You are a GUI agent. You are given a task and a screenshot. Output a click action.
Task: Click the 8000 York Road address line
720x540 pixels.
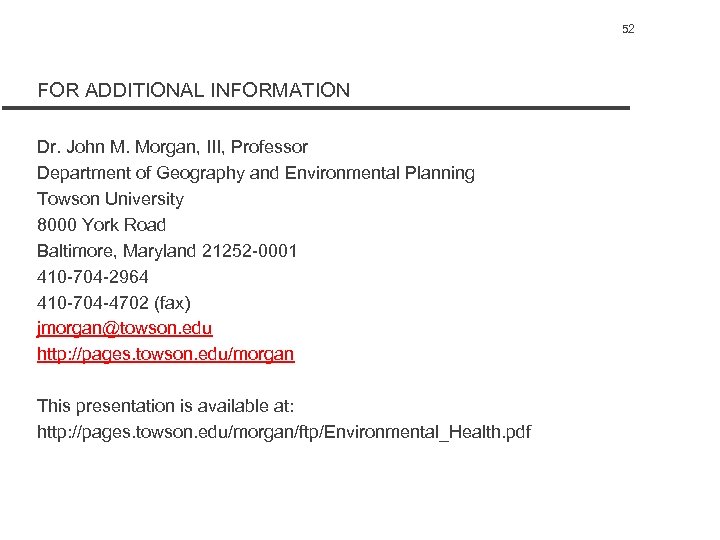point(101,225)
